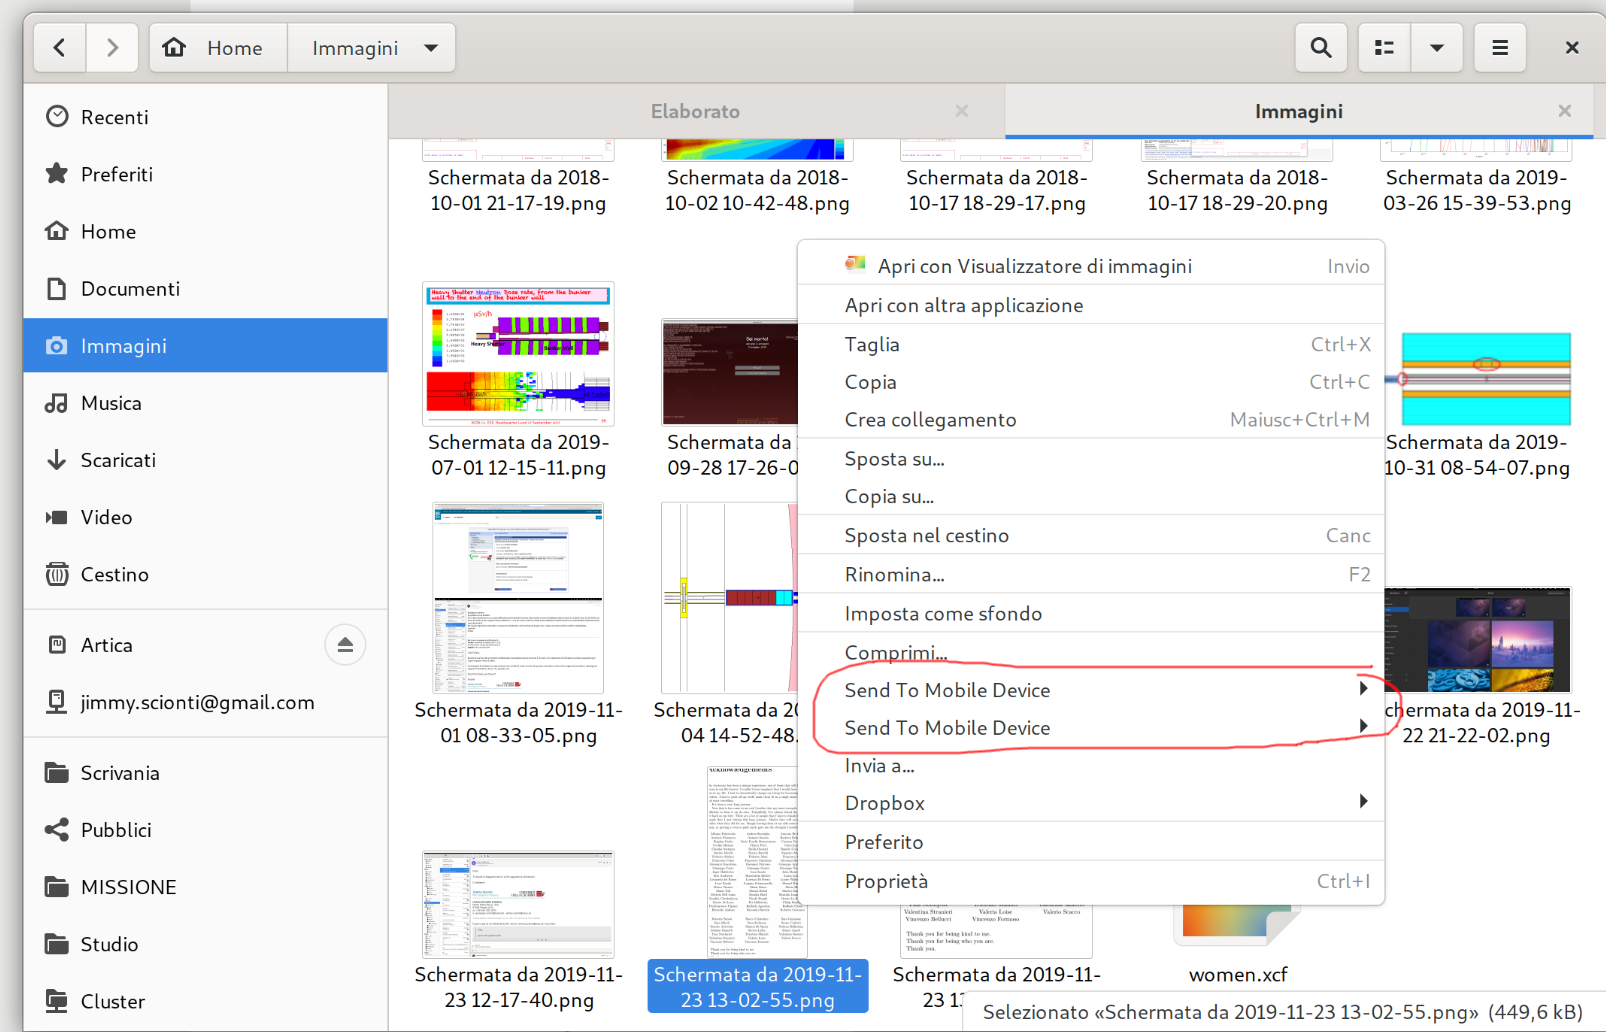The width and height of the screenshot is (1606, 1032).
Task: Select Preferito in the context menu
Action: (x=1091, y=842)
